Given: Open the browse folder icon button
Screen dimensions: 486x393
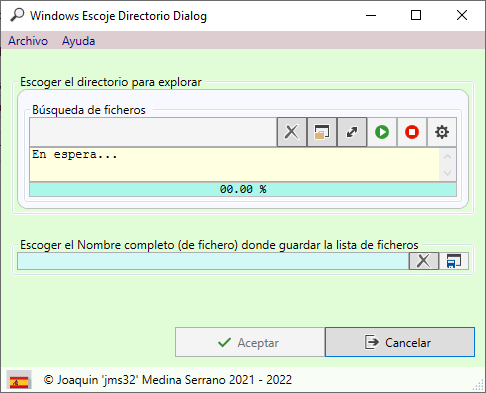Looking at the screenshot, I should pyautogui.click(x=322, y=132).
